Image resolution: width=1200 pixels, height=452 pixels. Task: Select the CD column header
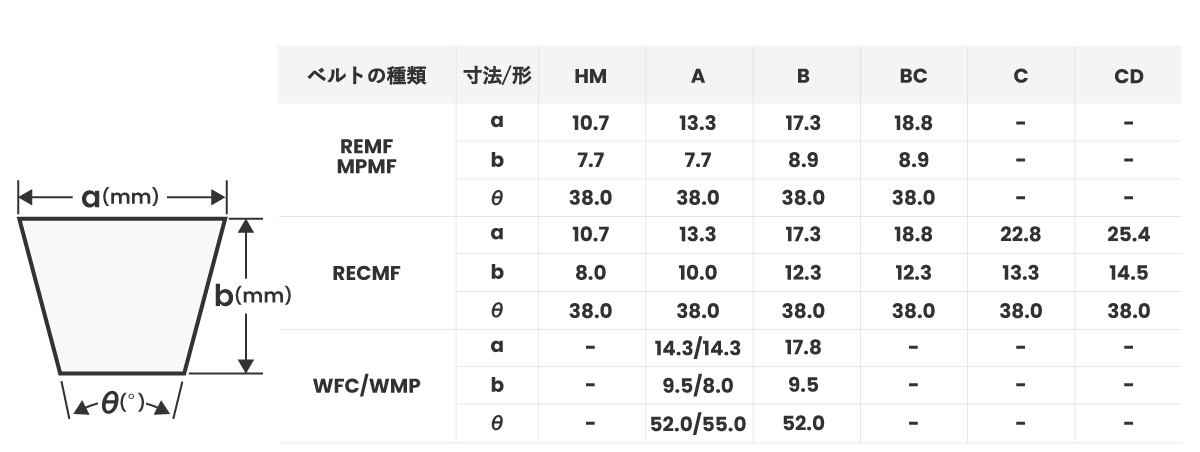point(1128,76)
